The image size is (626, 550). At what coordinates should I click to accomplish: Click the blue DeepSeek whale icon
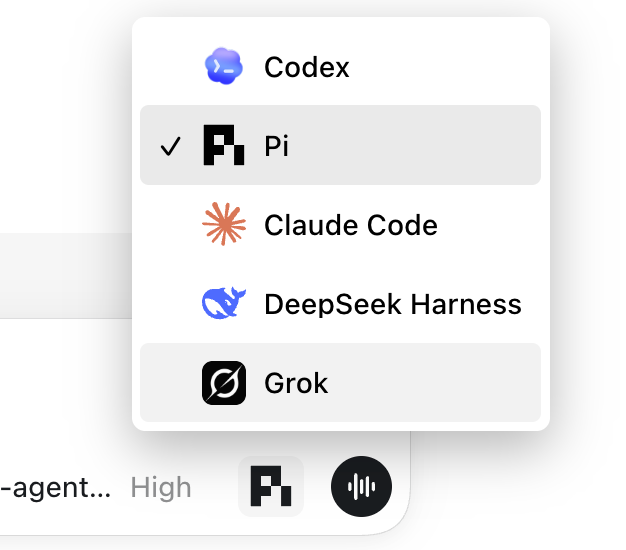coord(224,303)
